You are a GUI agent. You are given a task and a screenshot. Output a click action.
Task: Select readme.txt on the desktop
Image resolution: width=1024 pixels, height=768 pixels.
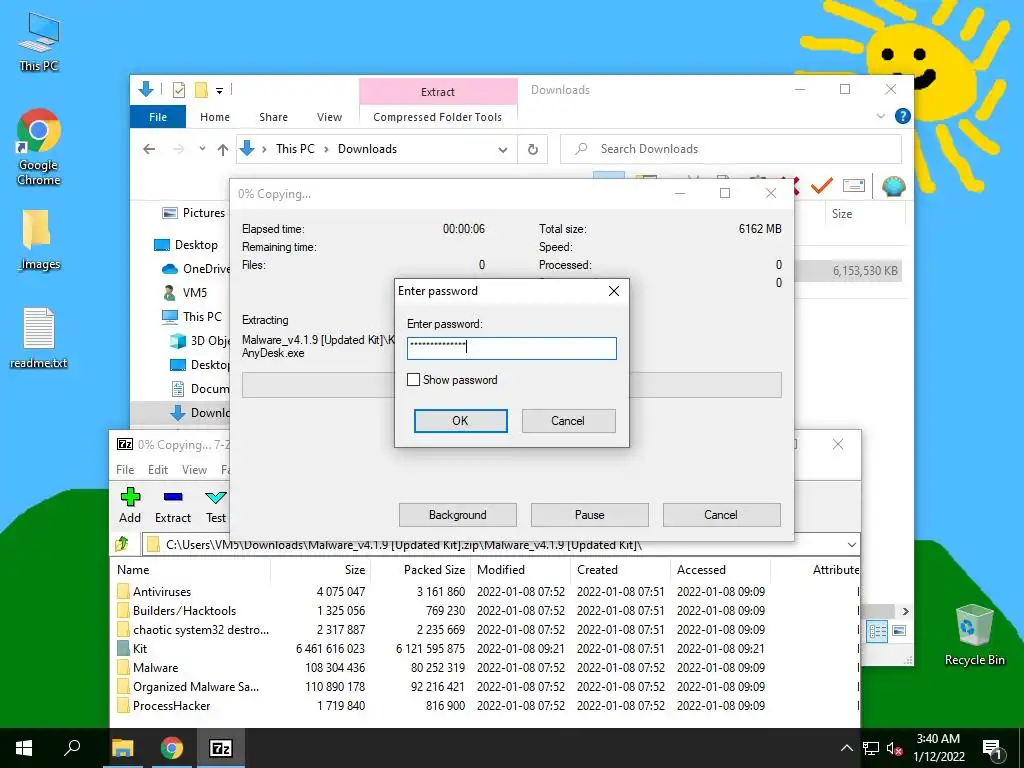coord(39,338)
